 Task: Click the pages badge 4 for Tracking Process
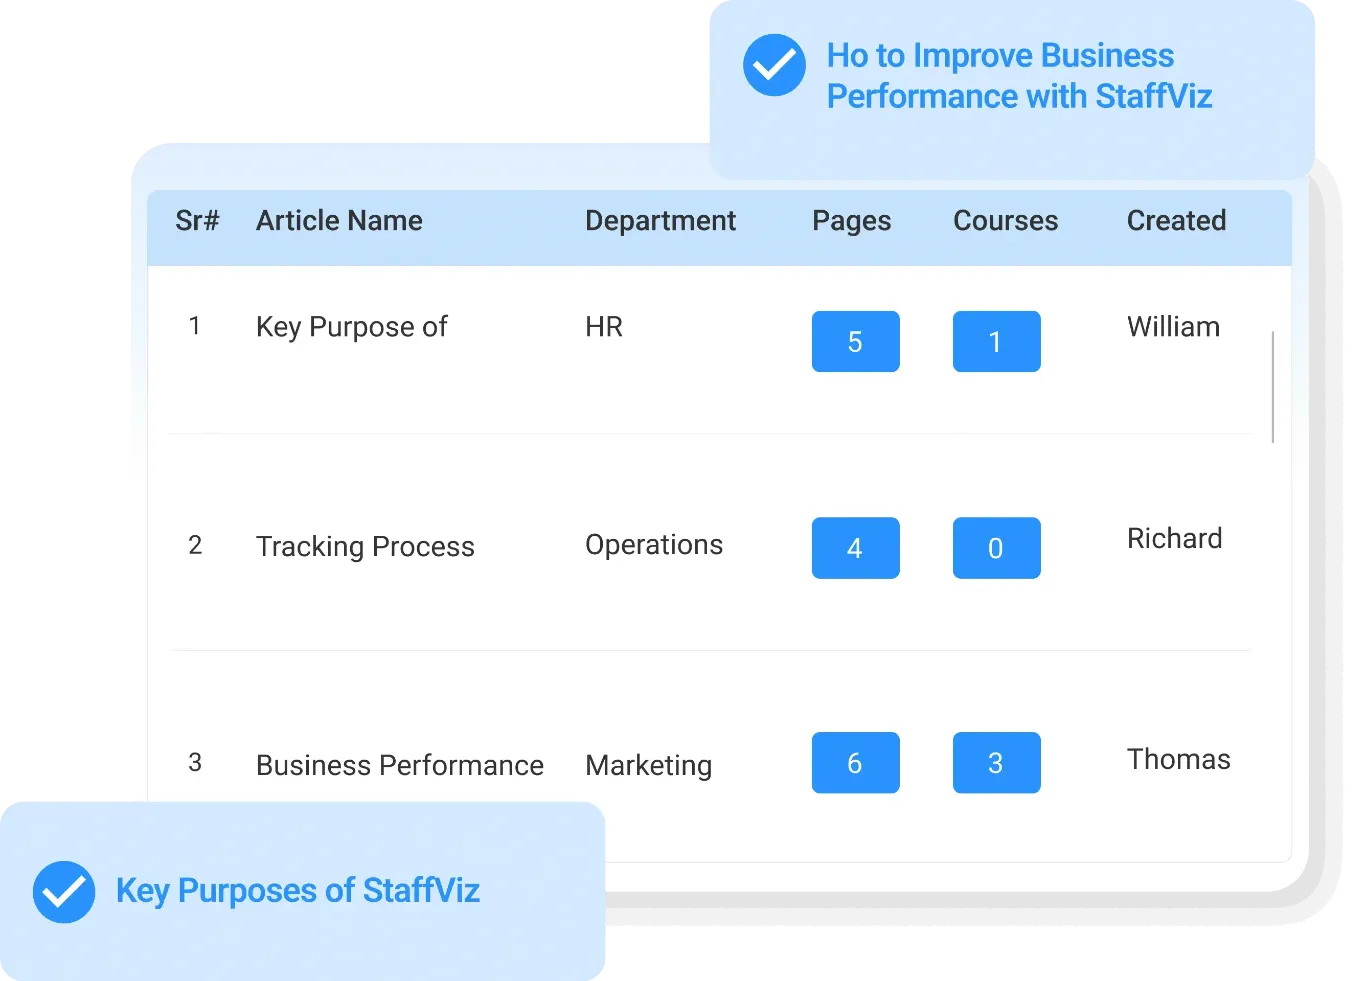(855, 548)
